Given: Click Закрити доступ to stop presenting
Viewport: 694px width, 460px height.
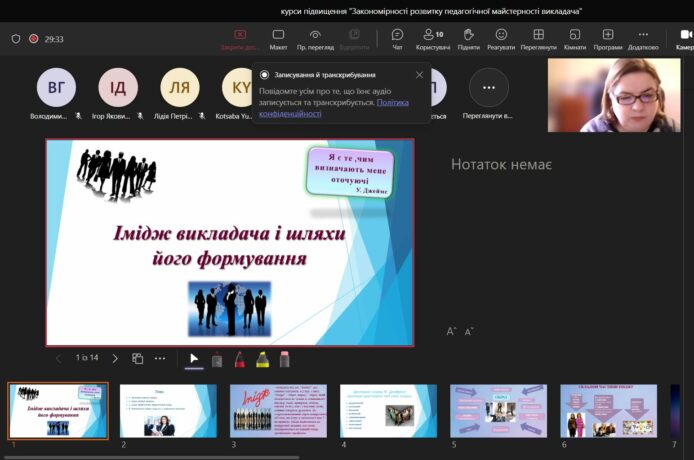Looking at the screenshot, I should 240,39.
